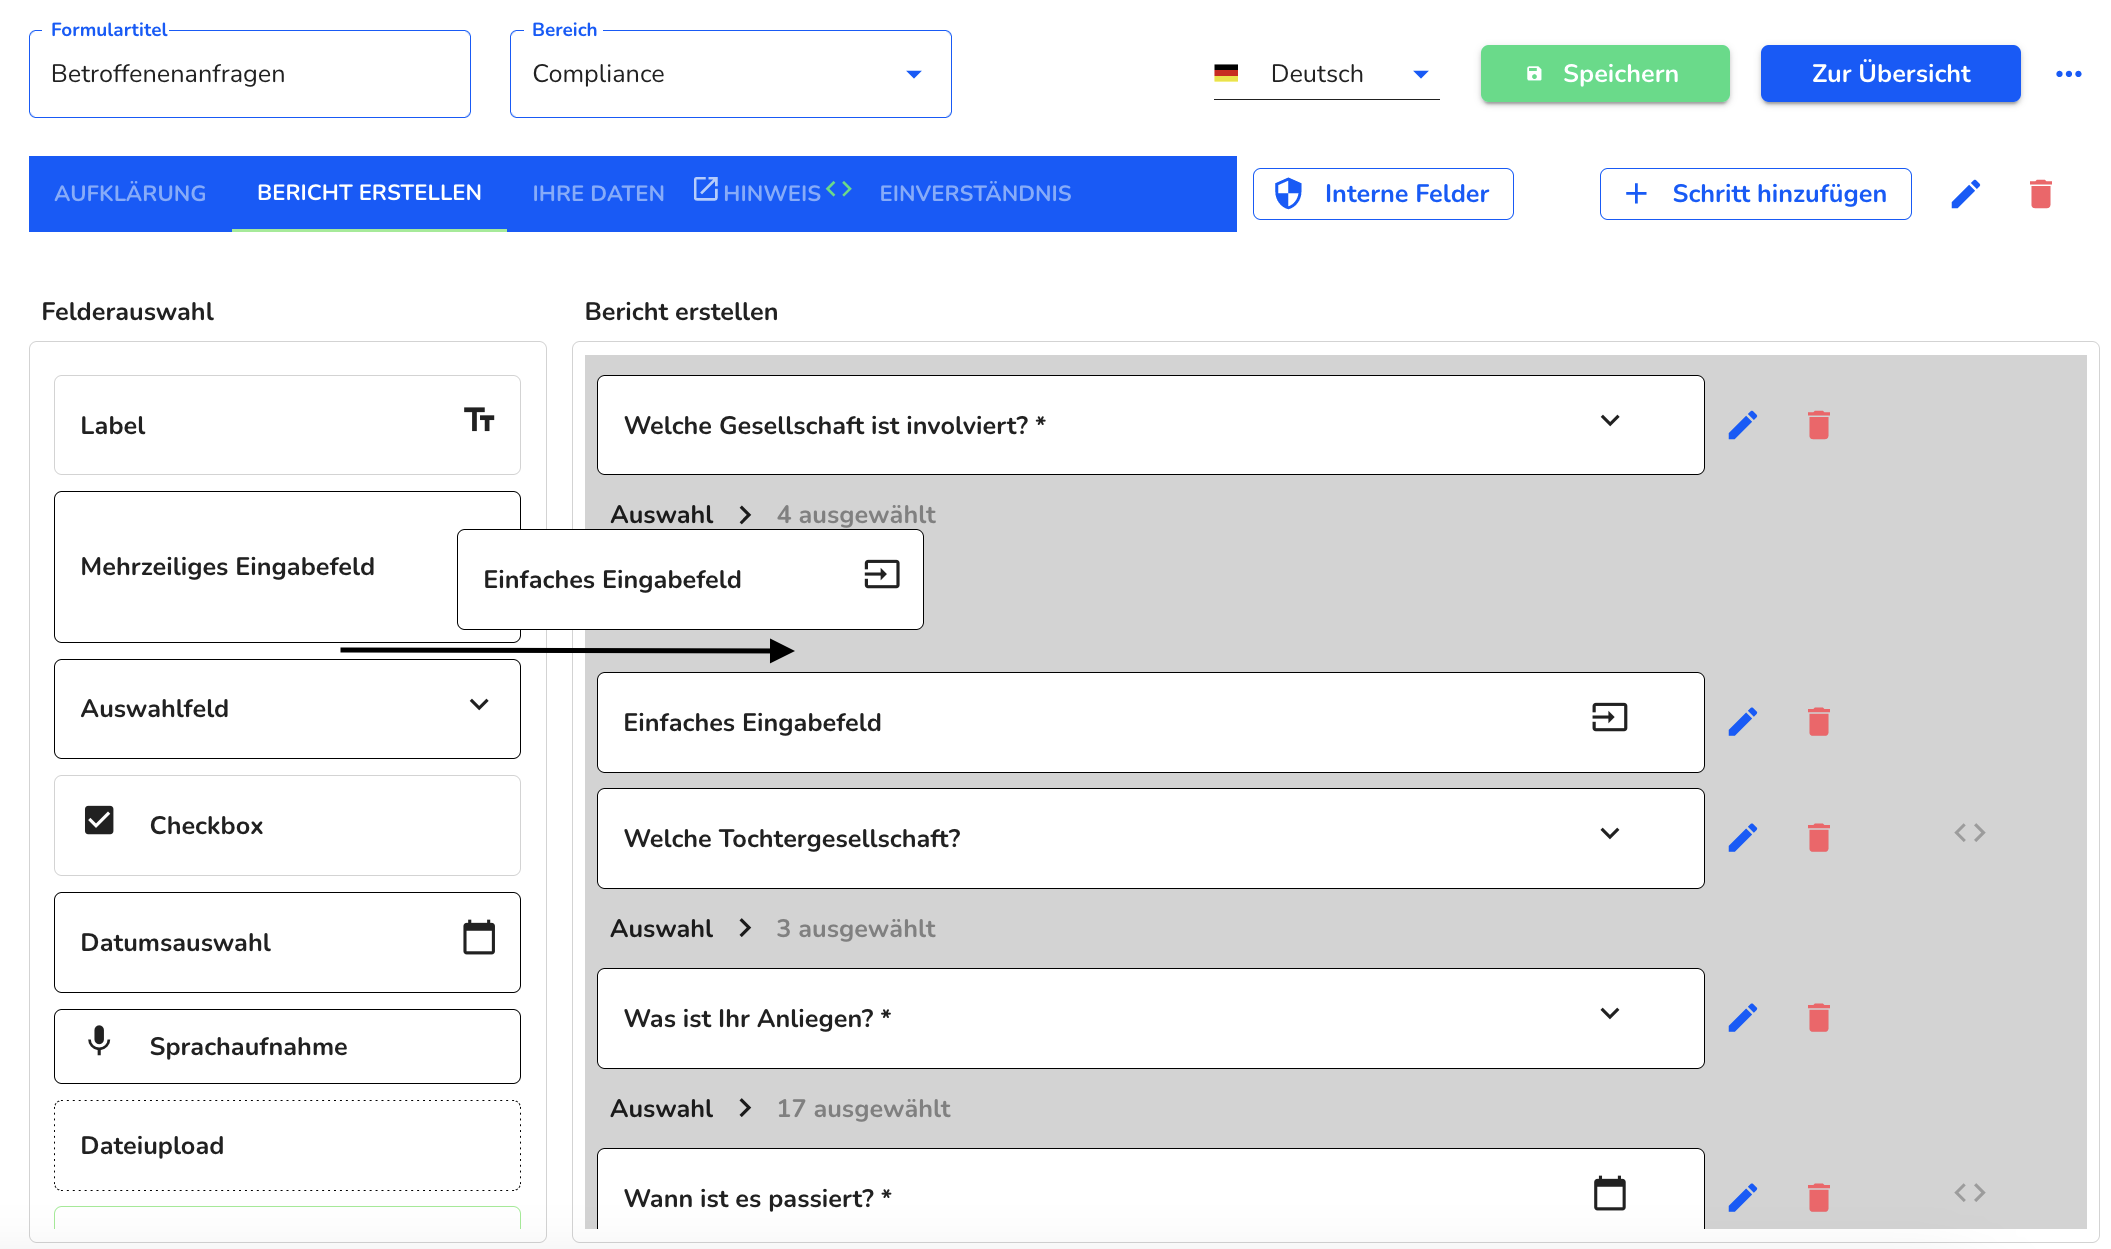Switch to the AUFKLÄRUNG tab
The image size is (2111, 1249).
click(x=130, y=194)
